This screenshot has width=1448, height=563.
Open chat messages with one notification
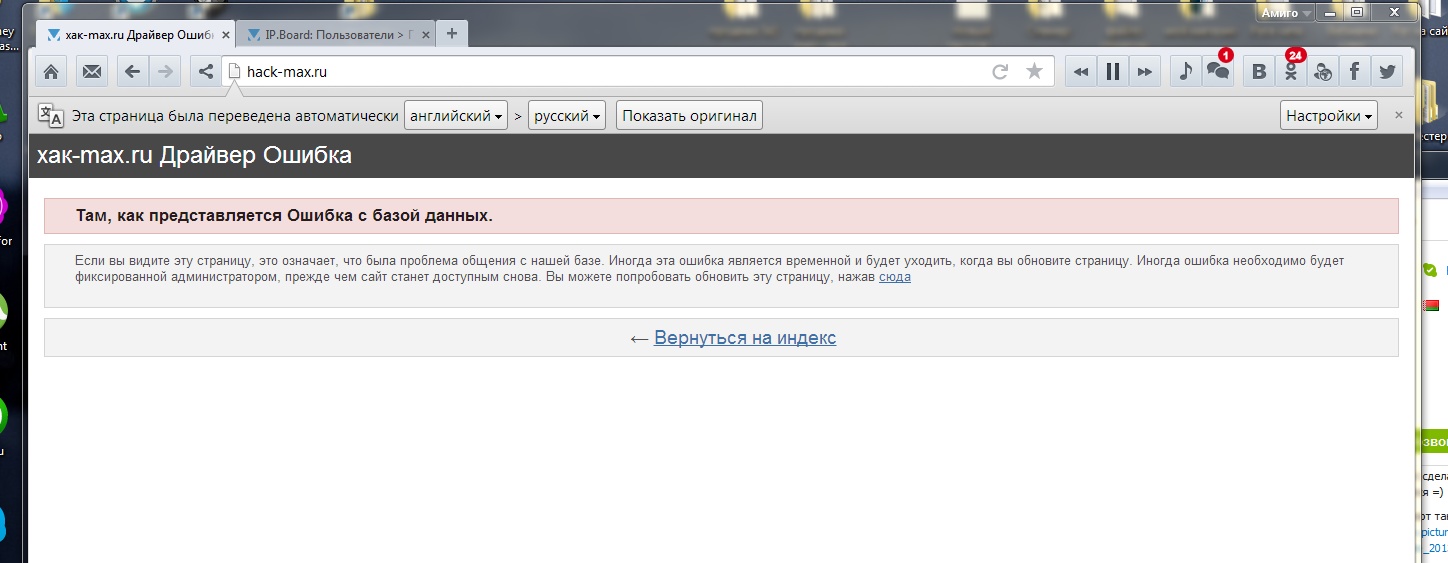pos(1218,71)
